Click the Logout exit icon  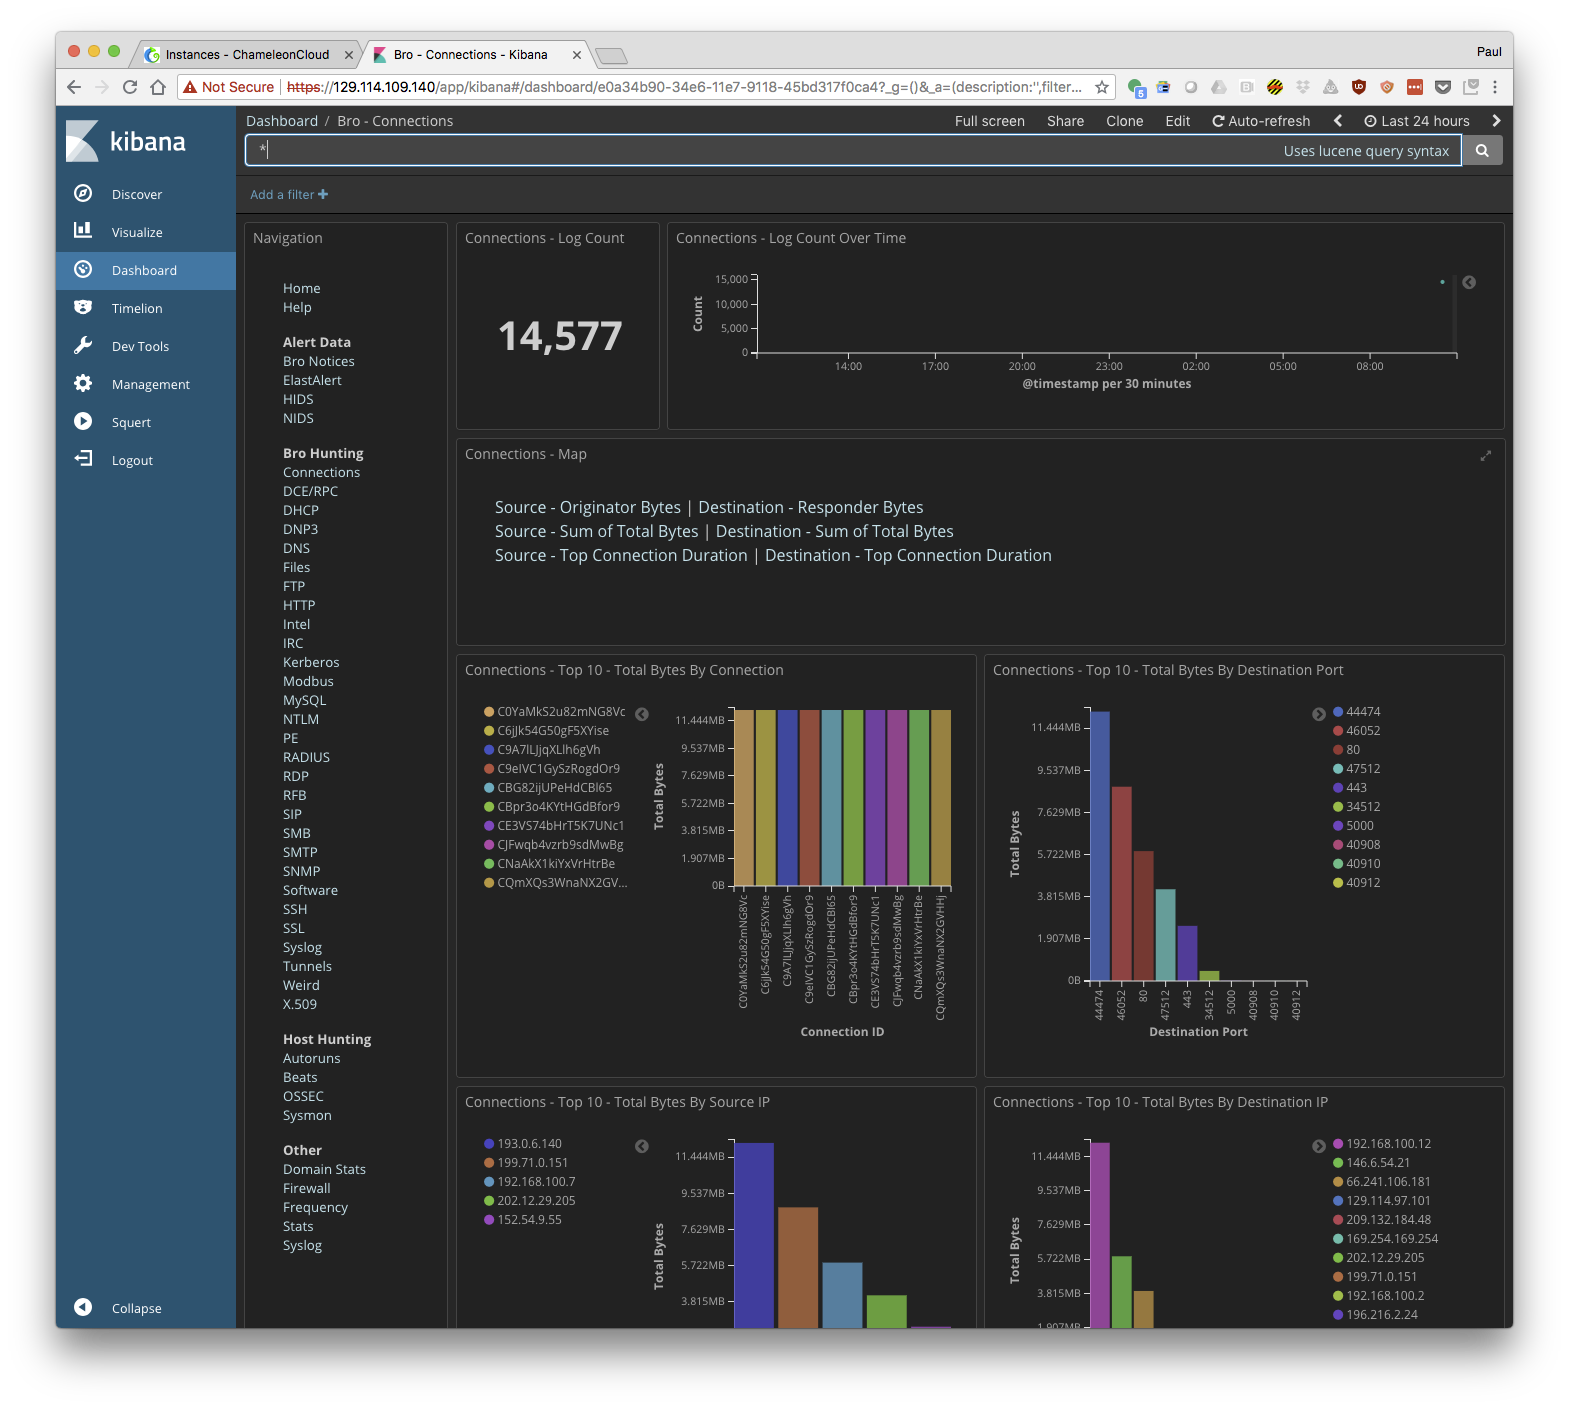point(83,459)
